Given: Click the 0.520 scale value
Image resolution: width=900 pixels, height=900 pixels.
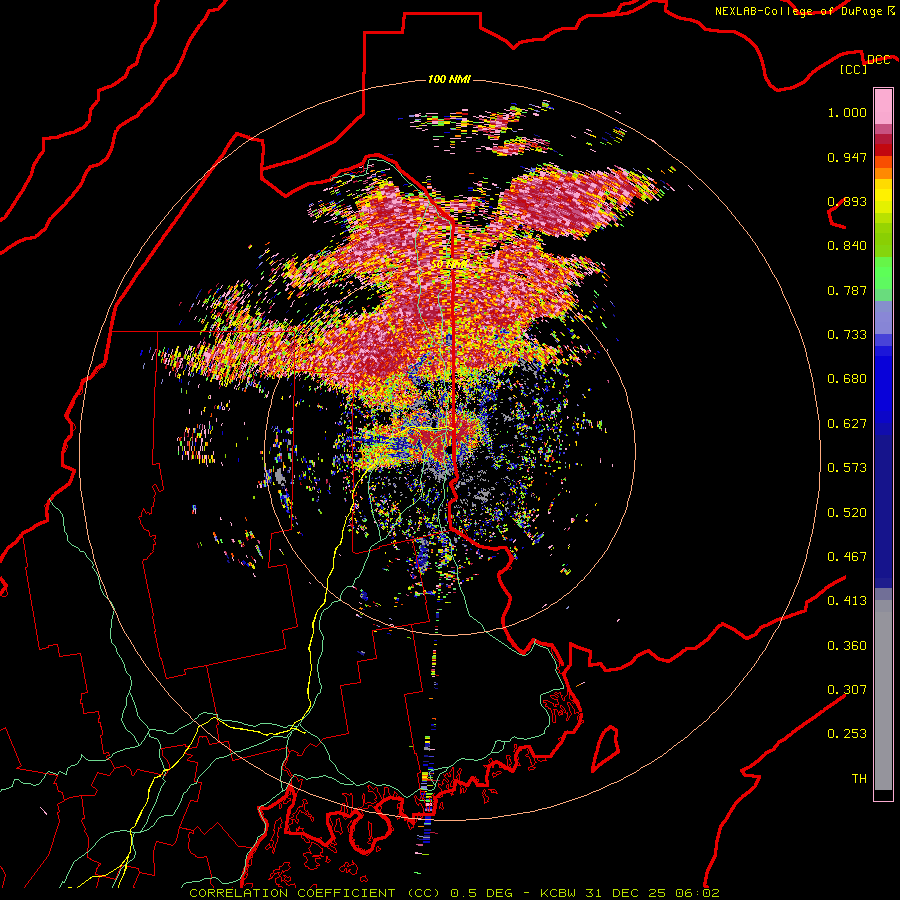Looking at the screenshot, I should (x=847, y=513).
